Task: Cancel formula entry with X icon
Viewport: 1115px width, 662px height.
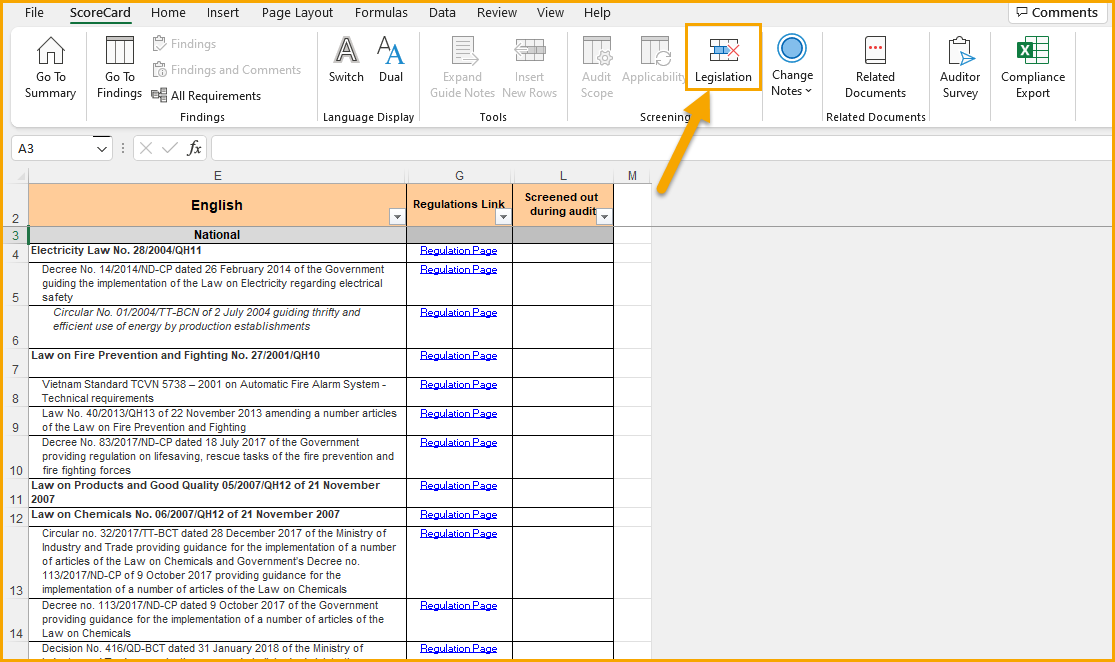Action: pyautogui.click(x=146, y=148)
